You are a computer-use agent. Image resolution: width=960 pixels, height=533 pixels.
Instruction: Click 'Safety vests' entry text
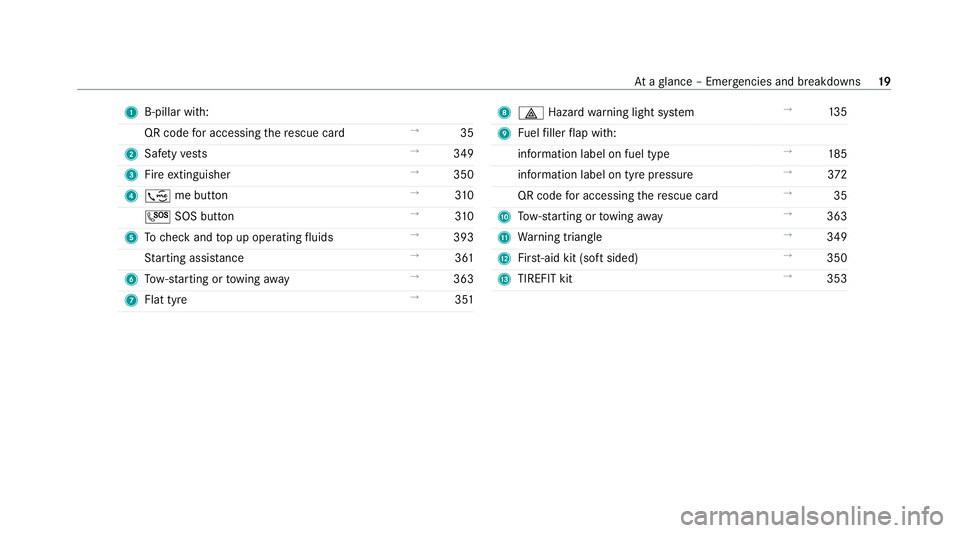coord(176,154)
